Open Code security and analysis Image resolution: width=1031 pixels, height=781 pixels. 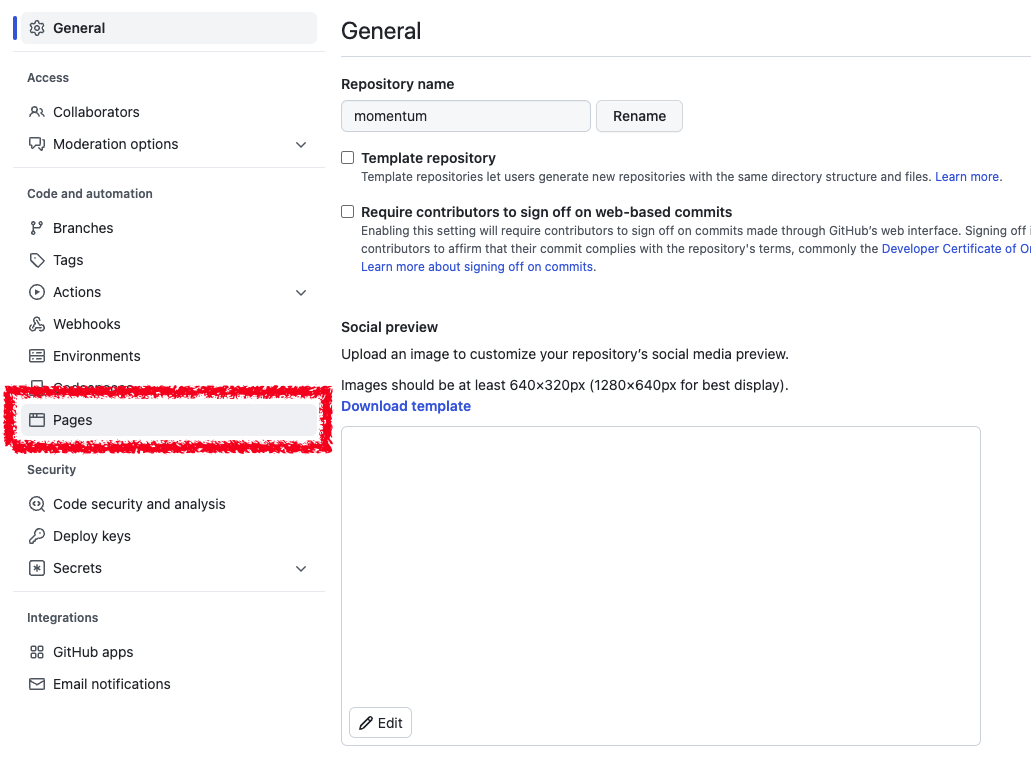(168, 504)
